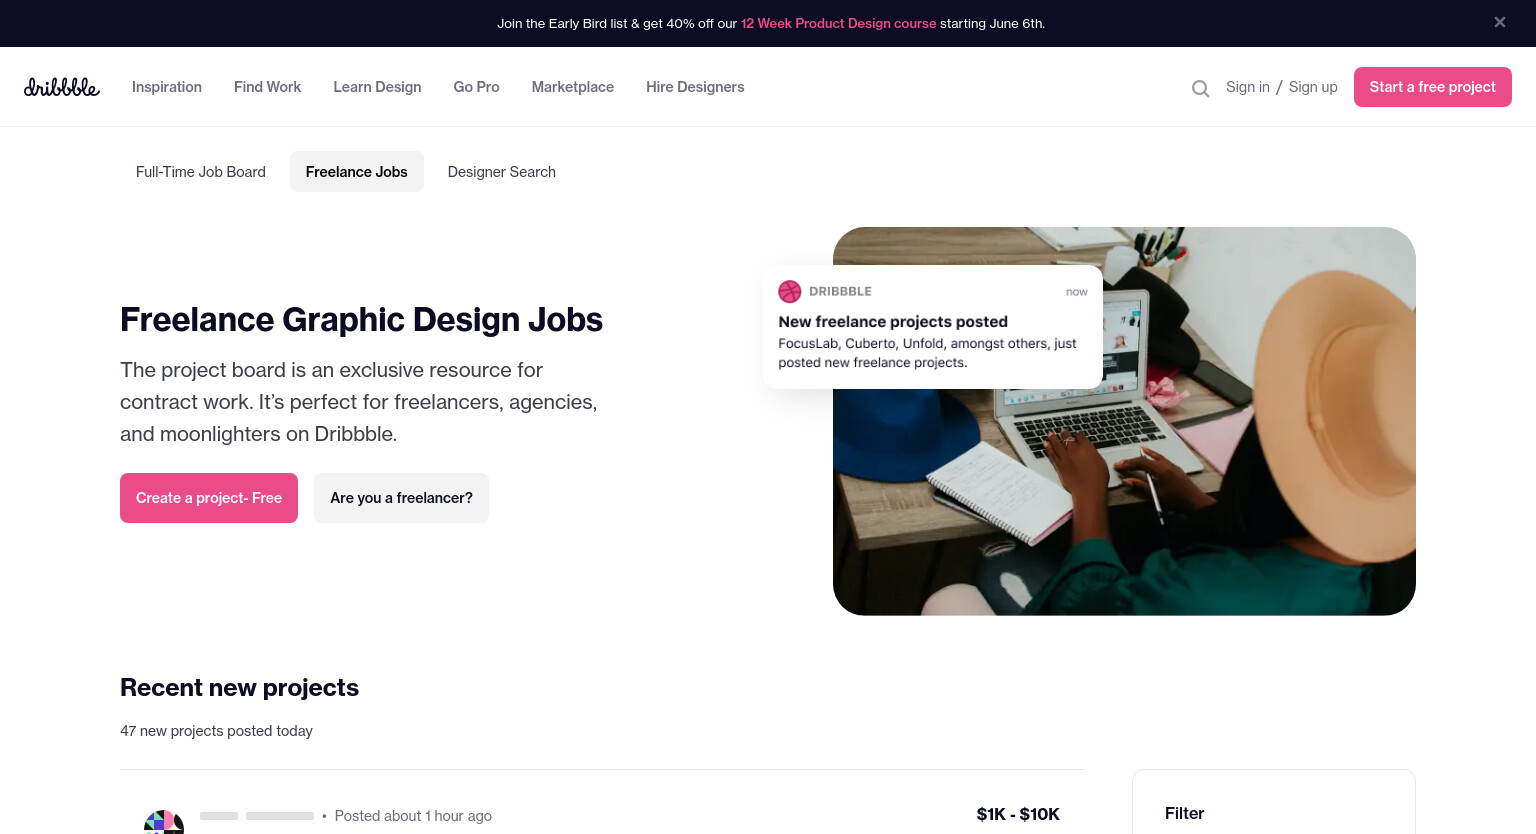1536x834 pixels.
Task: Open the Learn Design menu
Action: click(377, 87)
